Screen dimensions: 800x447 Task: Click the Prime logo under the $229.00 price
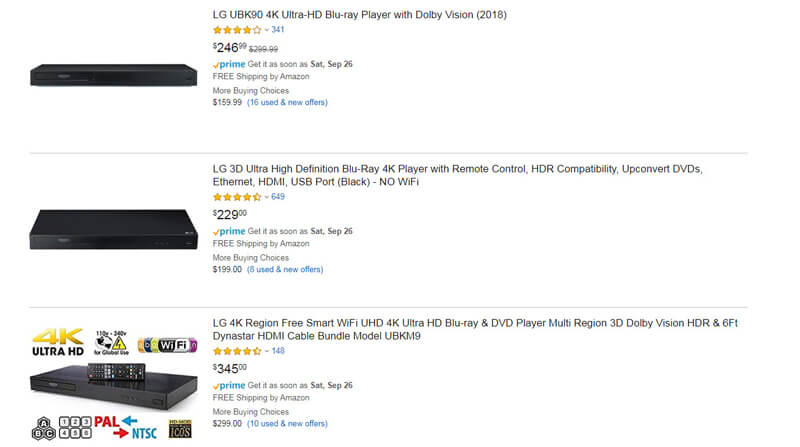(230, 231)
